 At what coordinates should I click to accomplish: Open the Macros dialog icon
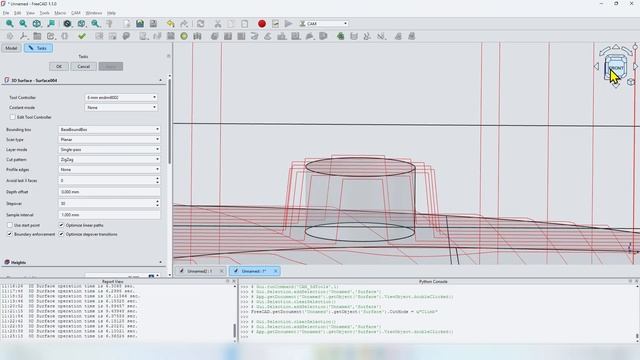(x=276, y=24)
